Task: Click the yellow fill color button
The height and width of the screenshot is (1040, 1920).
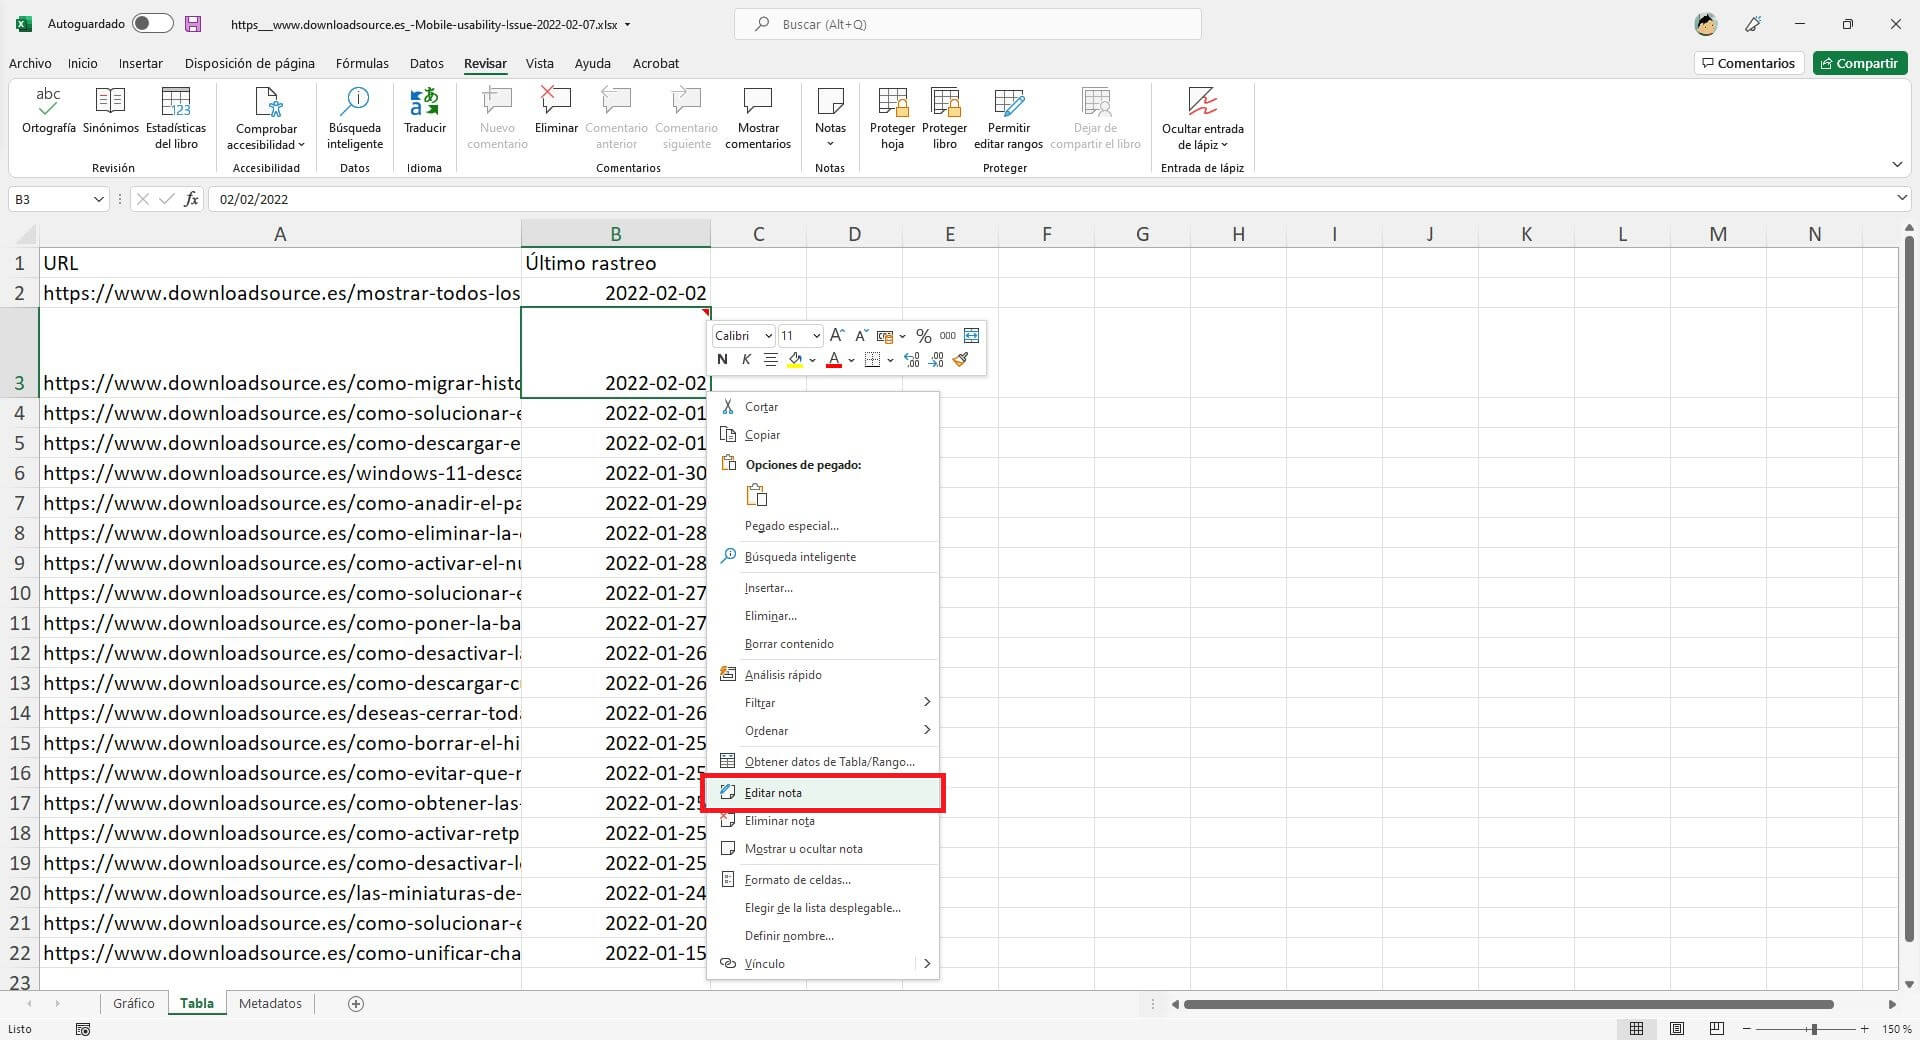Action: point(795,360)
